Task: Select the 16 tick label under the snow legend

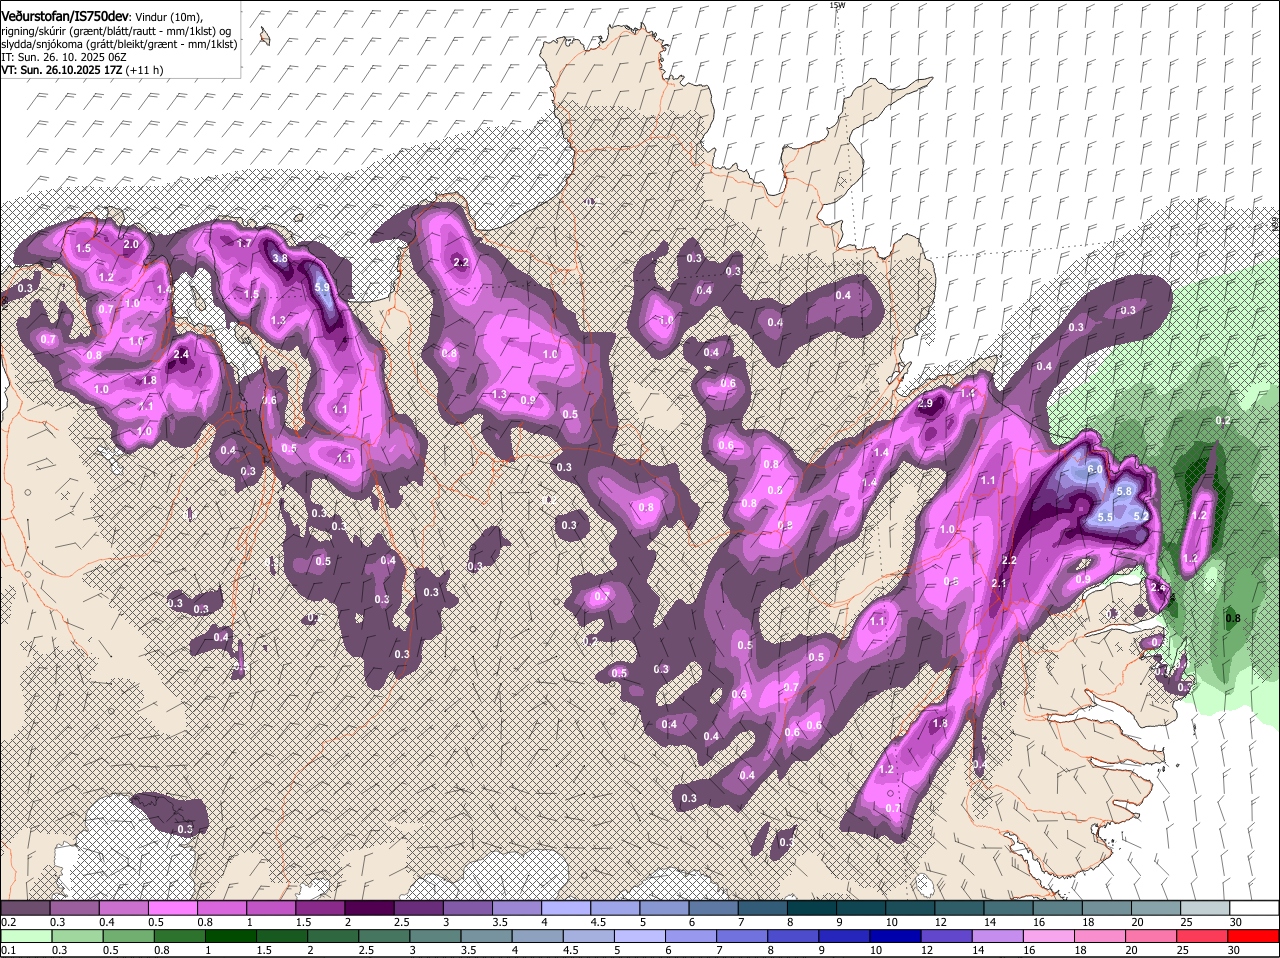Action: click(1039, 922)
